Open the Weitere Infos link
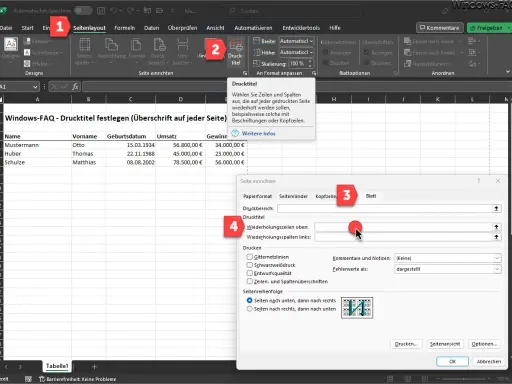 (x=258, y=133)
